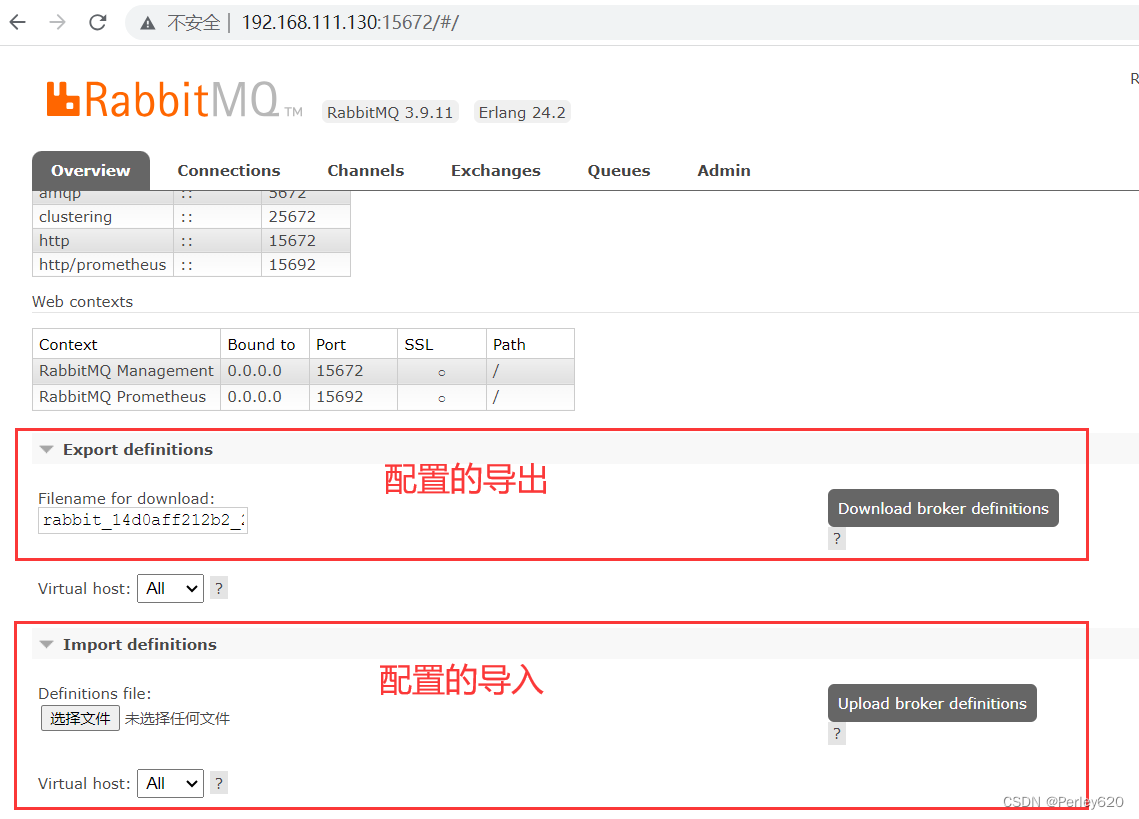Click the browser address bar URL
Viewport: 1139px width, 819px height.
(350, 23)
